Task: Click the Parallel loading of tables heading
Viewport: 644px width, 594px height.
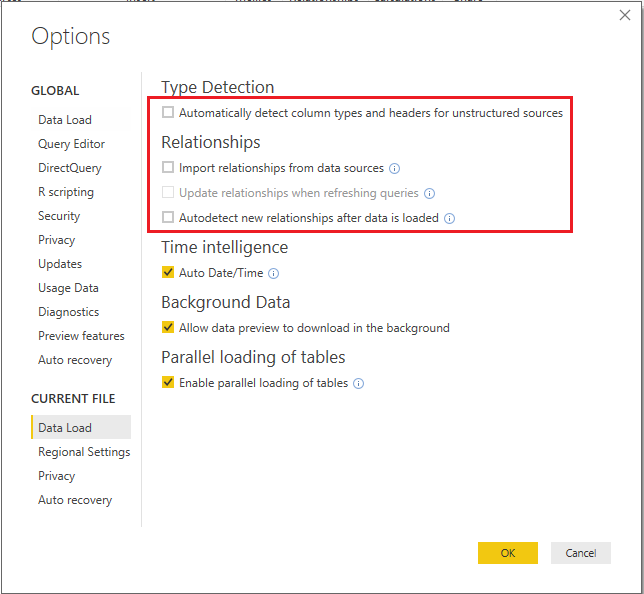Action: pyautogui.click(x=253, y=357)
